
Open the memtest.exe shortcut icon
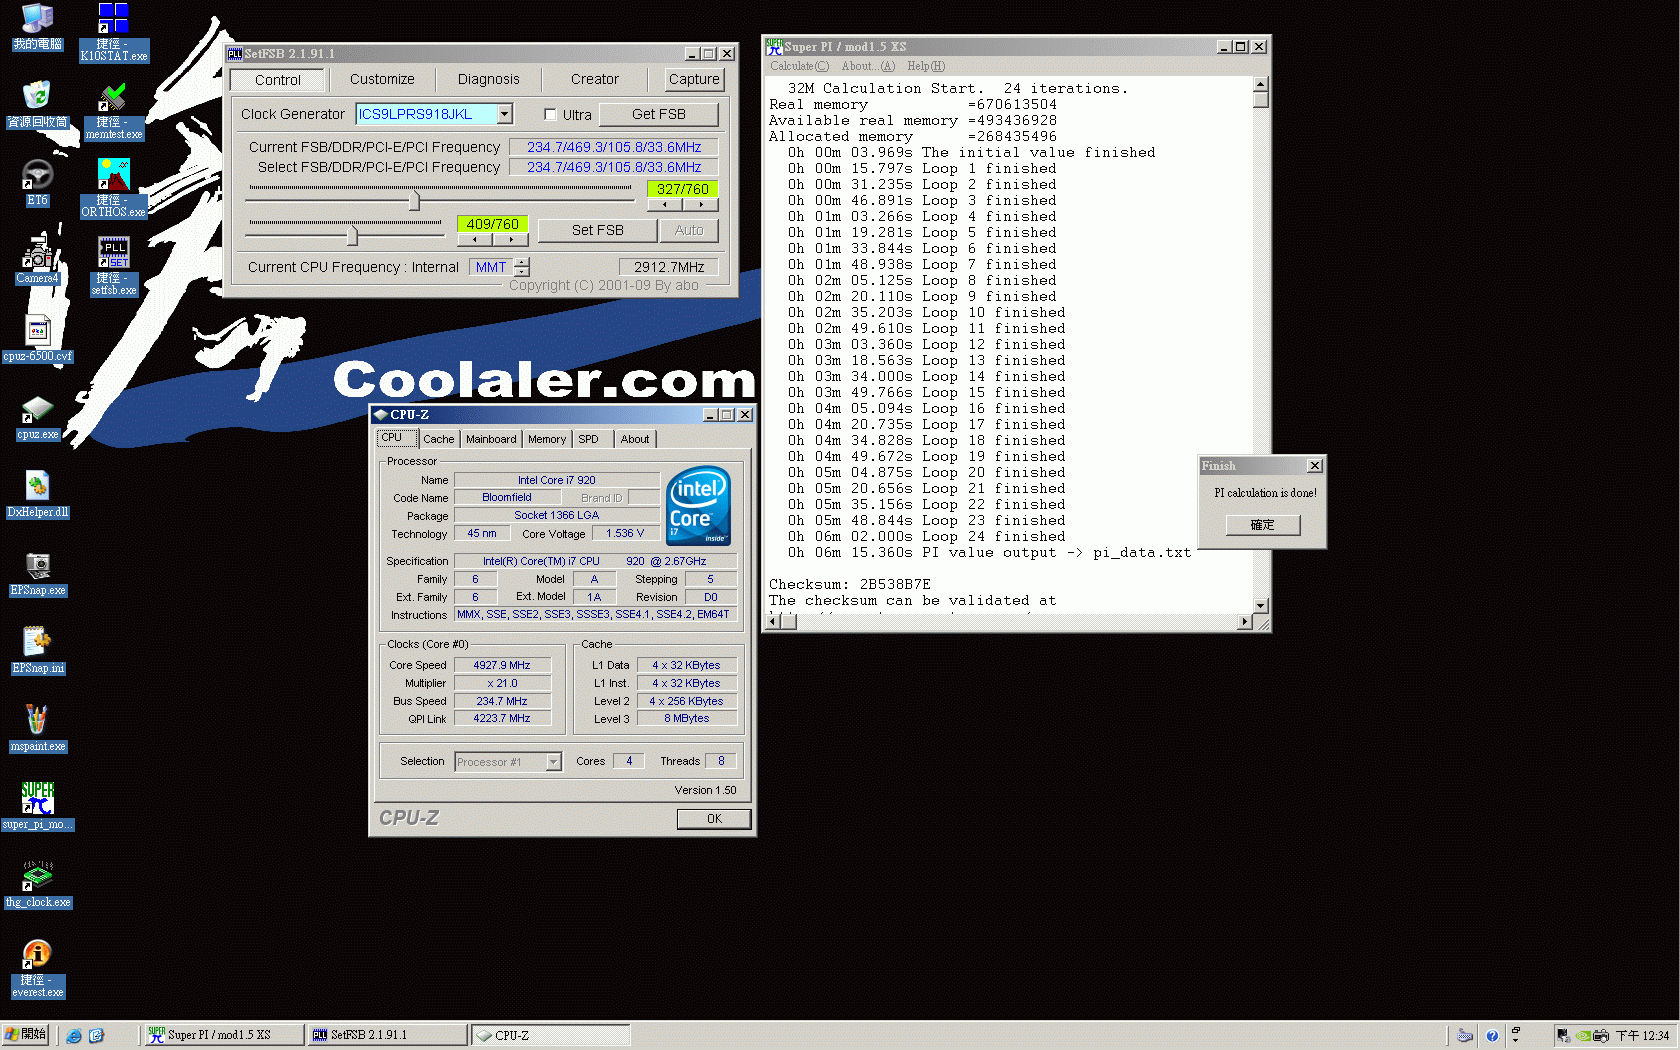(113, 110)
